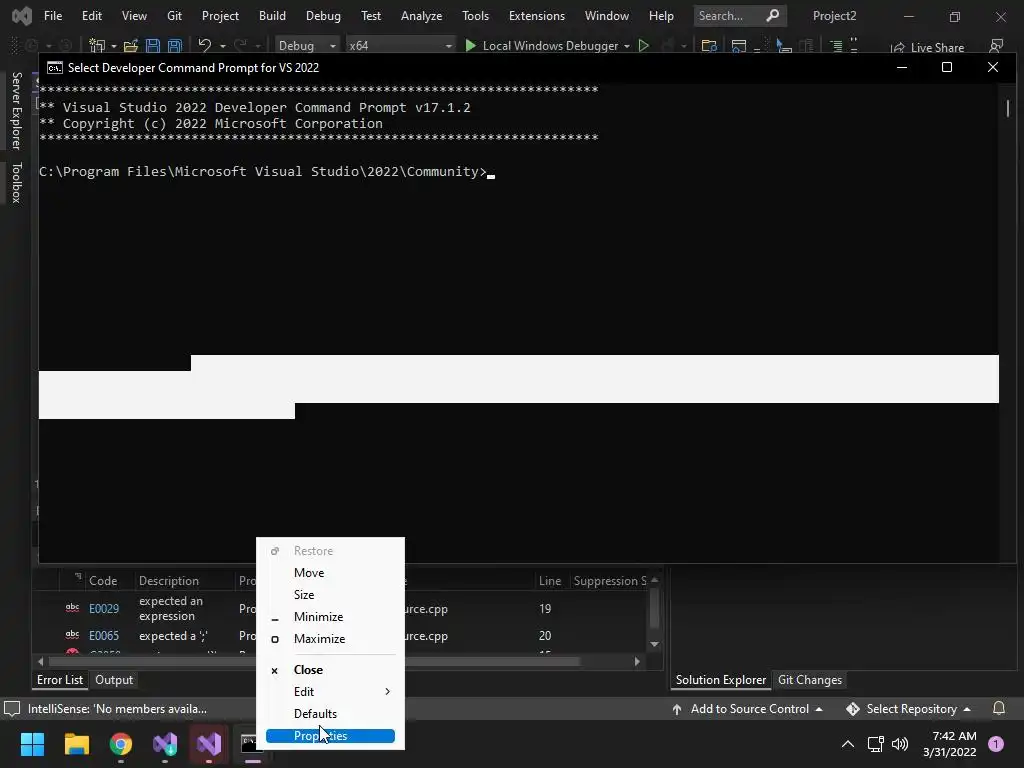Click the IntelliSense status message icon
The width and height of the screenshot is (1024, 768).
pos(12,709)
